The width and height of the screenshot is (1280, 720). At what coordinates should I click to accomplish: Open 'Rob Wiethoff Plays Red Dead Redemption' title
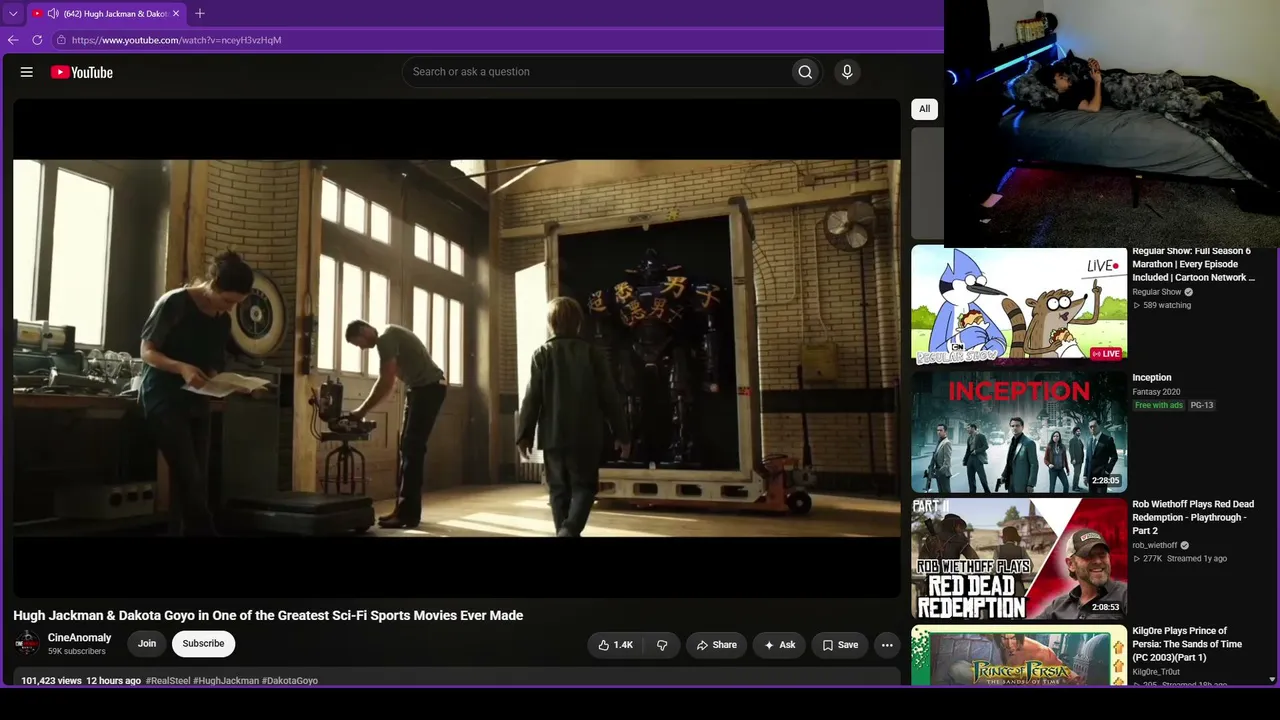click(x=1193, y=517)
